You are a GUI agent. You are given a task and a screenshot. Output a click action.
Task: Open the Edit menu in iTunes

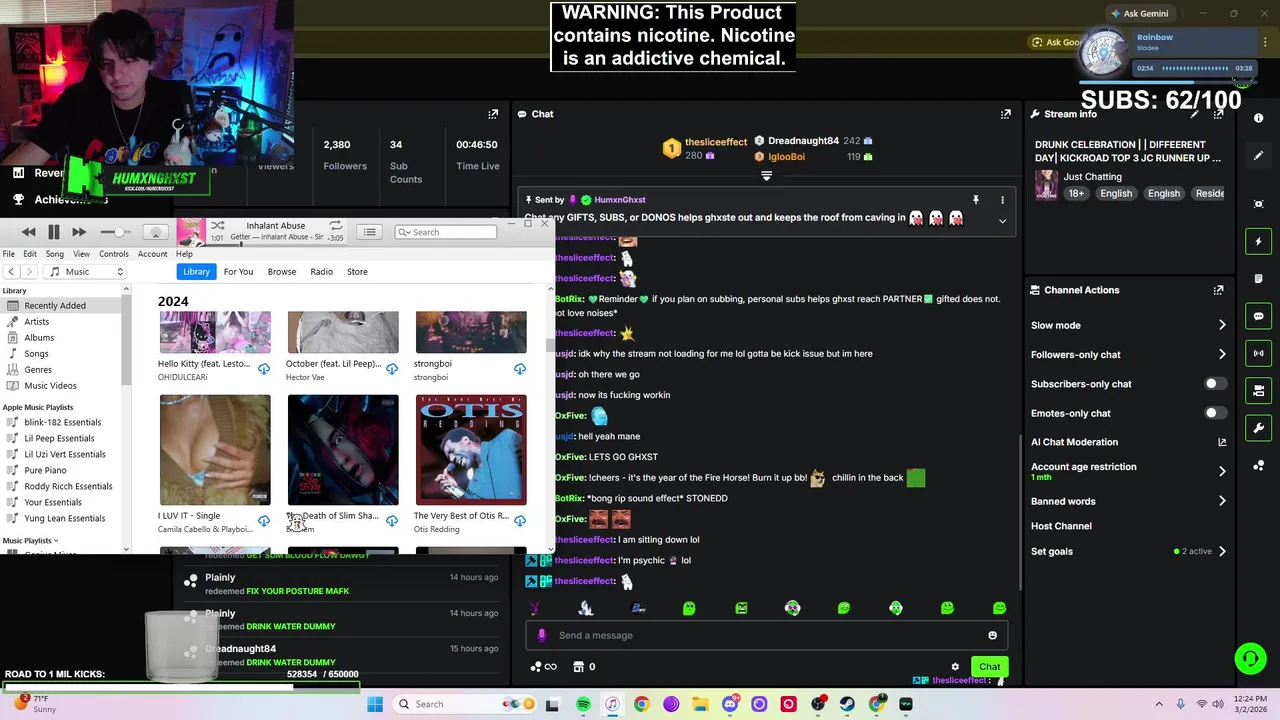30,254
